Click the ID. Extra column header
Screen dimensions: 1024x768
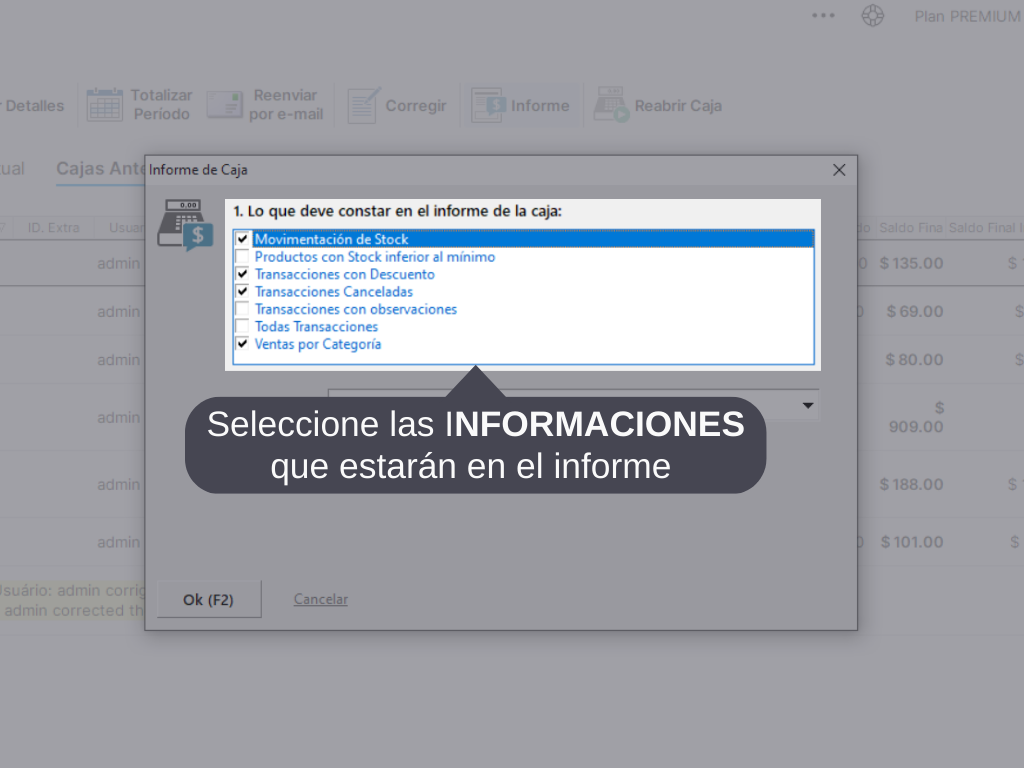(54, 228)
